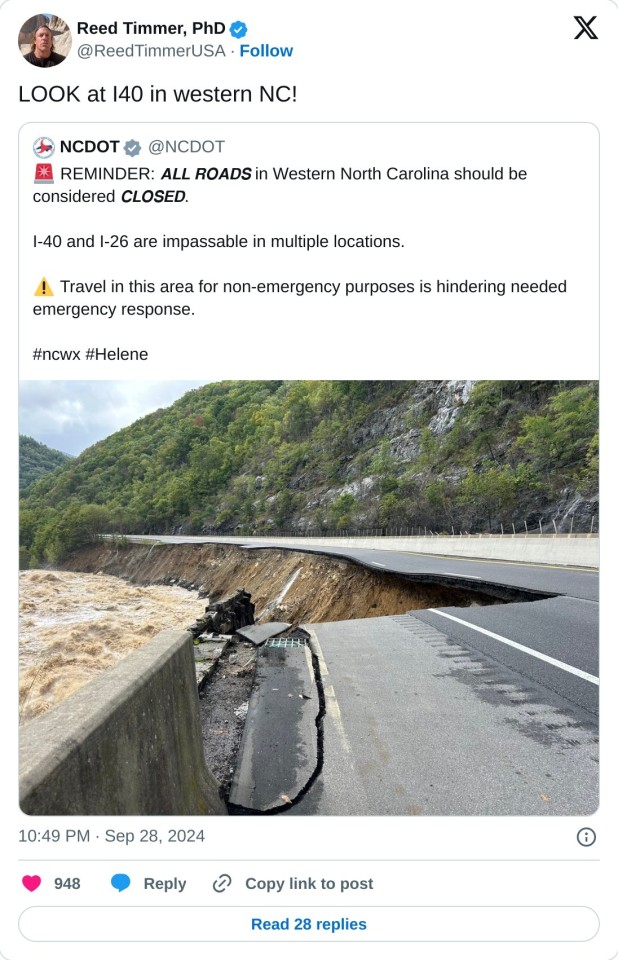
Task: Open Read 28 replies
Action: point(309,924)
